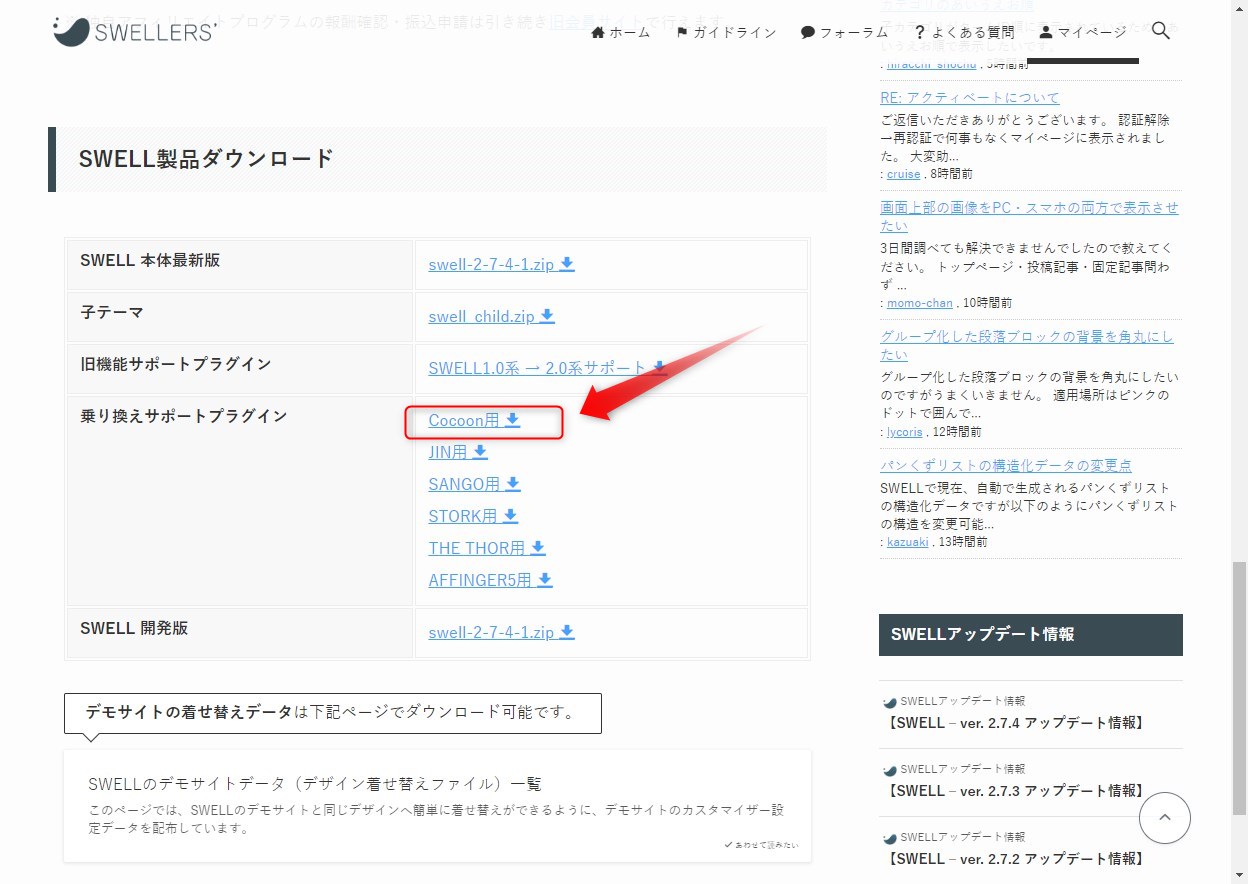Click the scroll-to-top circular button
Image resolution: width=1248 pixels, height=884 pixels.
pyautogui.click(x=1165, y=817)
